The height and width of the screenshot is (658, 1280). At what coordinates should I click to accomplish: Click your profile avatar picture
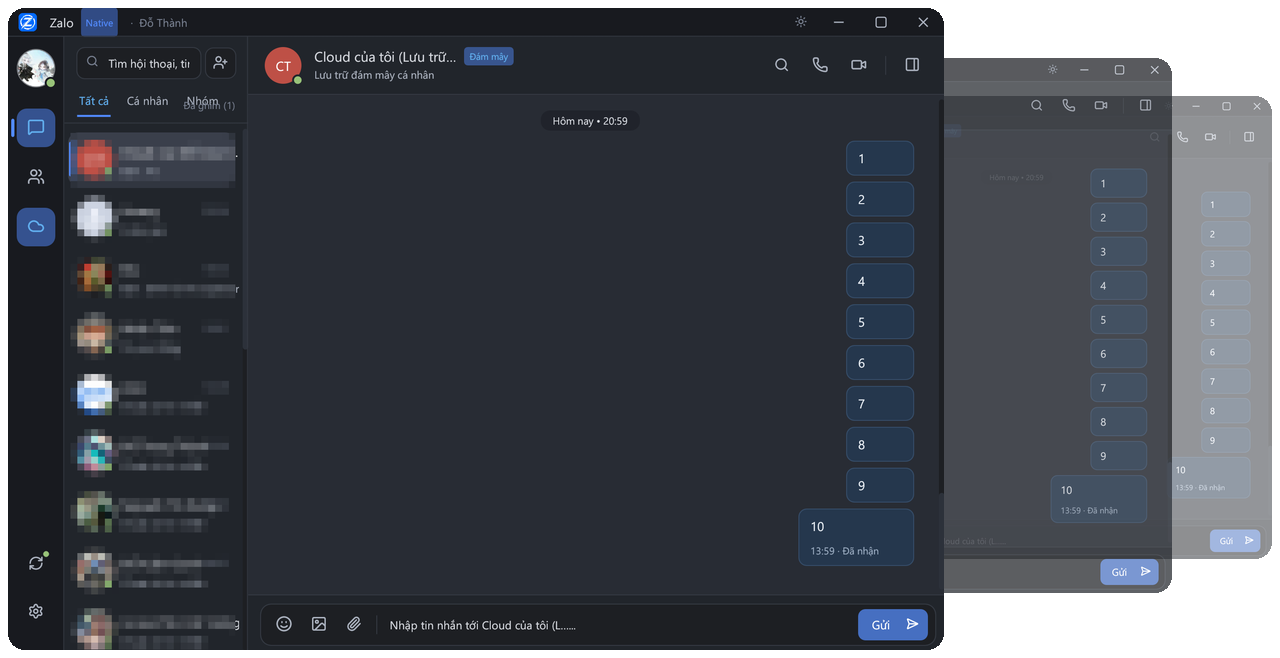tap(36, 67)
